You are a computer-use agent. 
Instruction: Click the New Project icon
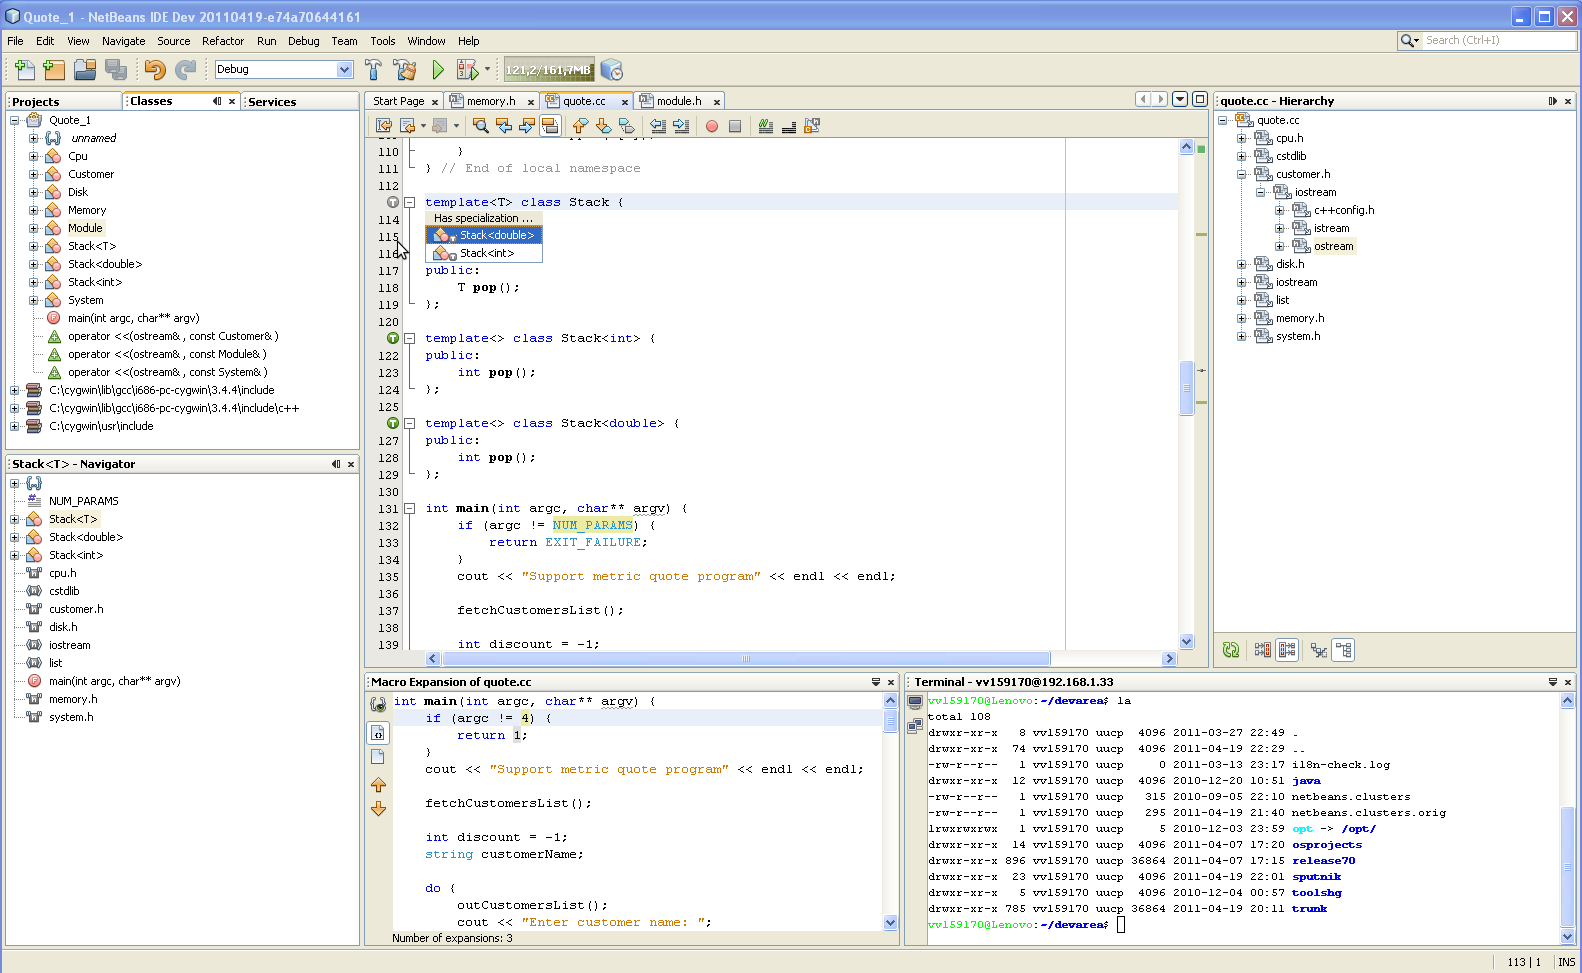point(55,70)
